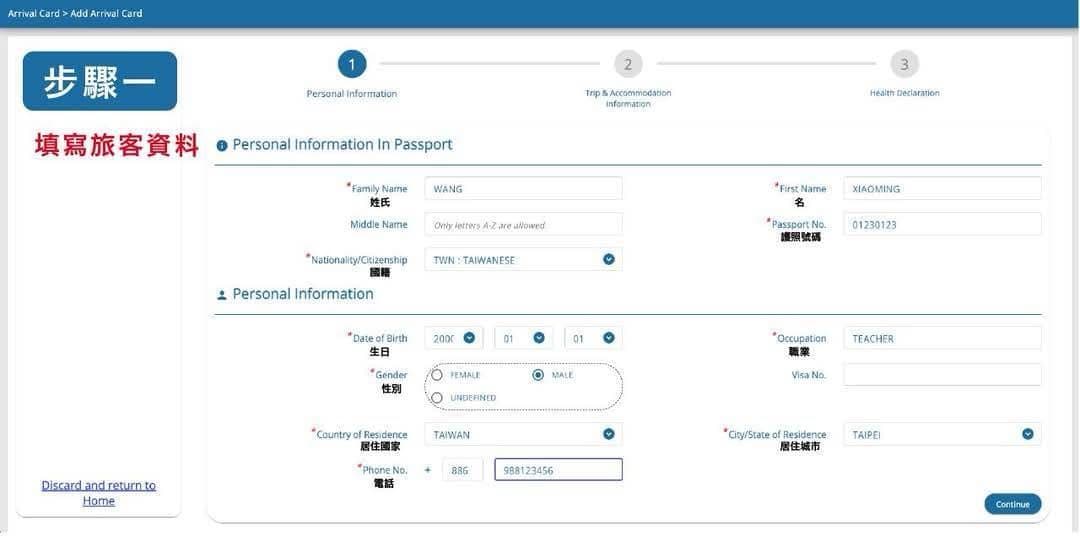
Task: Click the Arrival Card breadcrumb
Action: point(34,13)
